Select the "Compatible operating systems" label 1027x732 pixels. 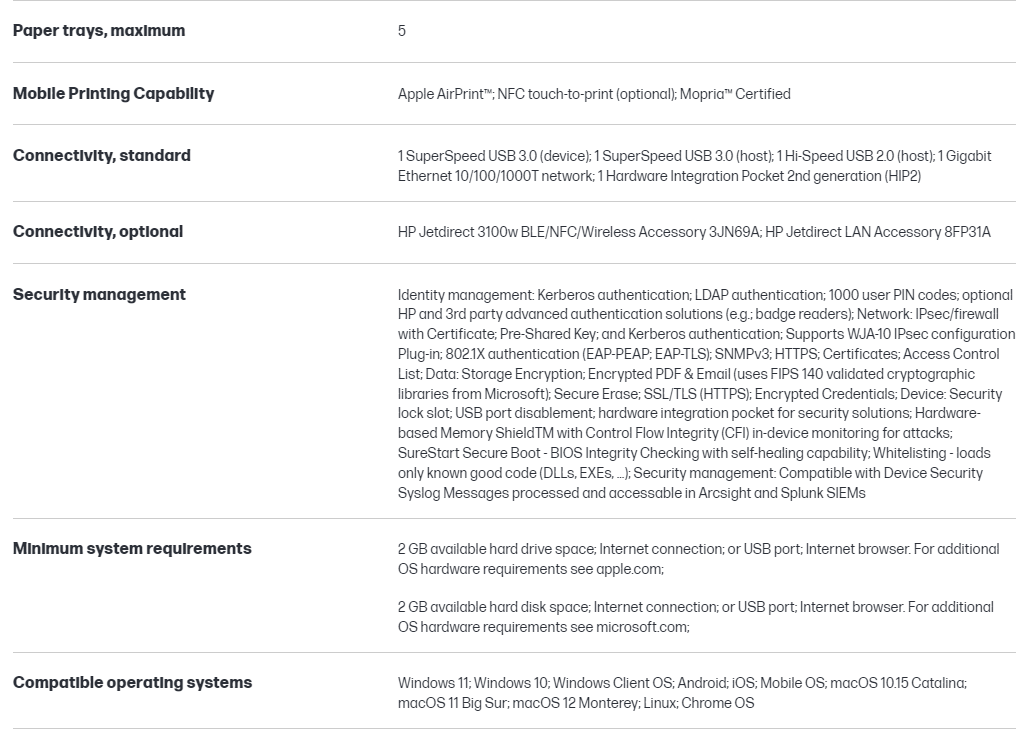pyautogui.click(x=132, y=683)
